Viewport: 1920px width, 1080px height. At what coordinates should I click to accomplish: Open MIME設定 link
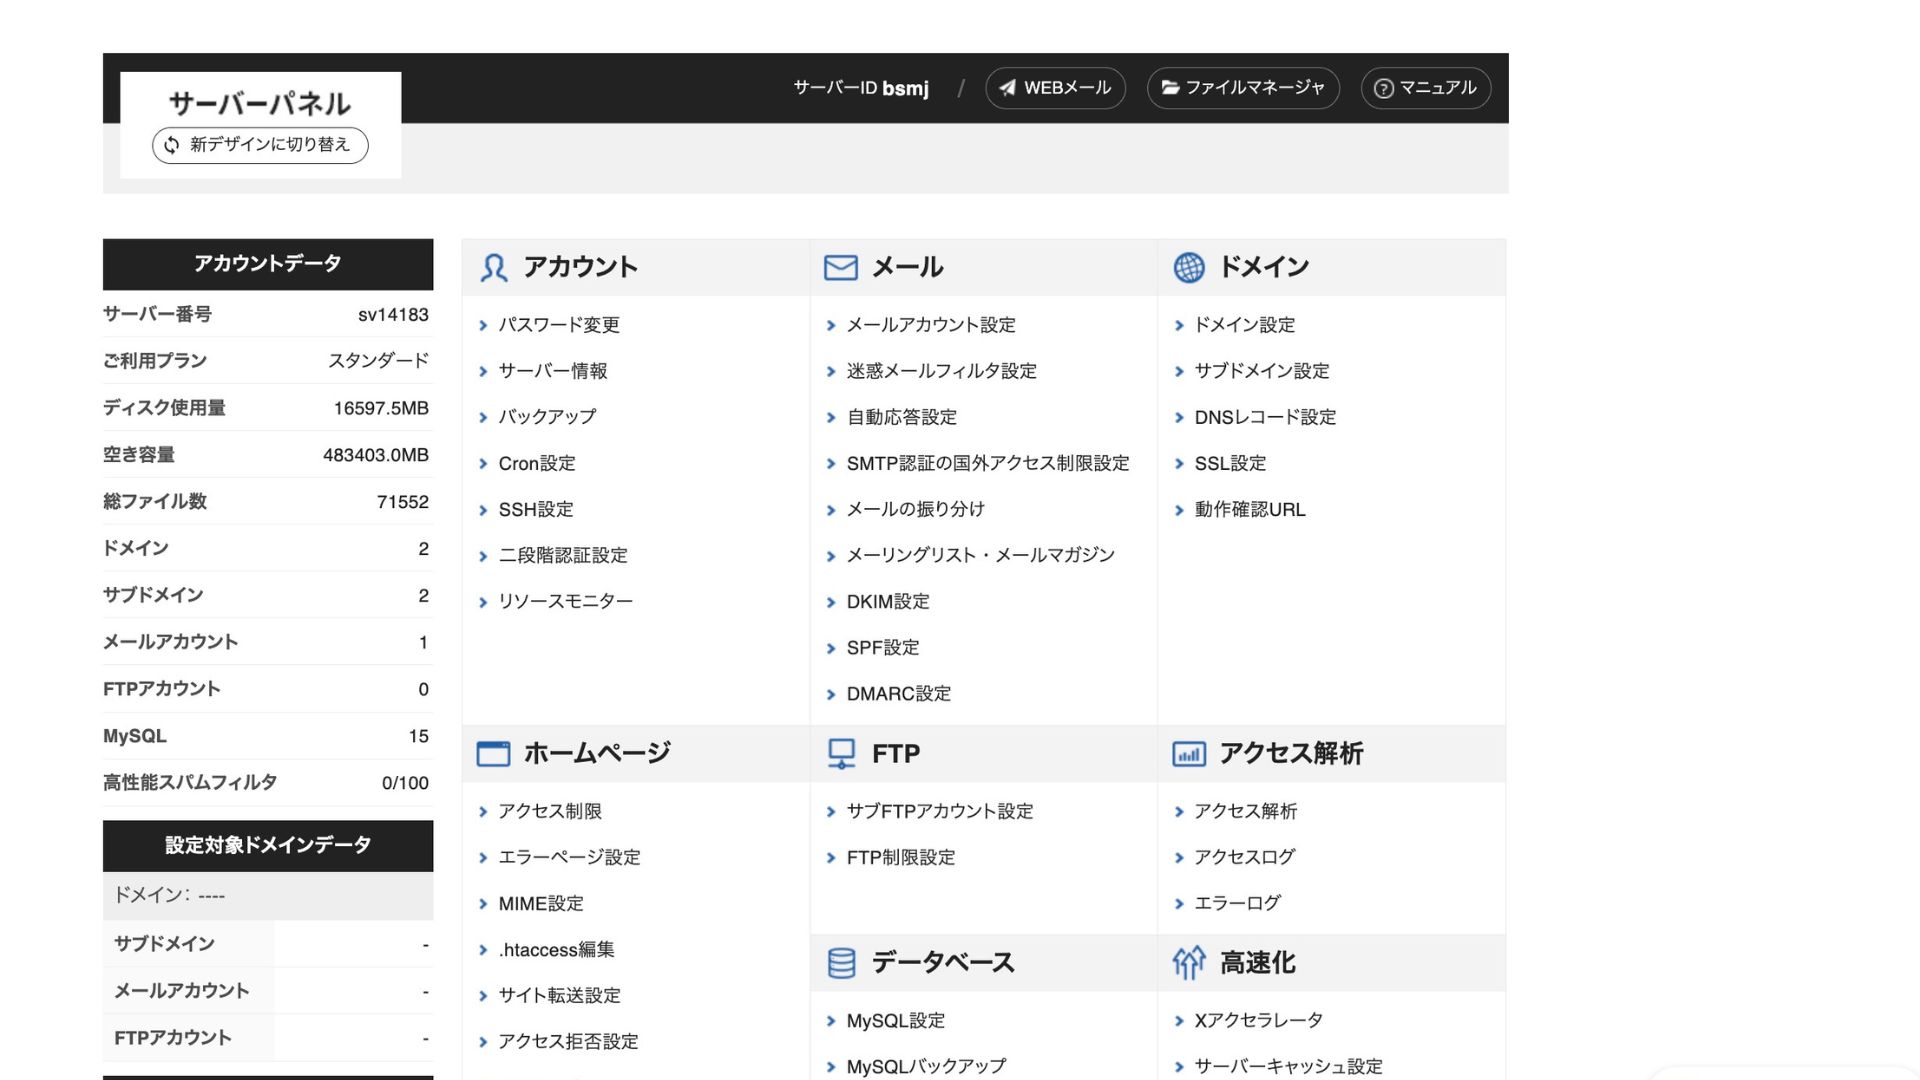pyautogui.click(x=541, y=903)
